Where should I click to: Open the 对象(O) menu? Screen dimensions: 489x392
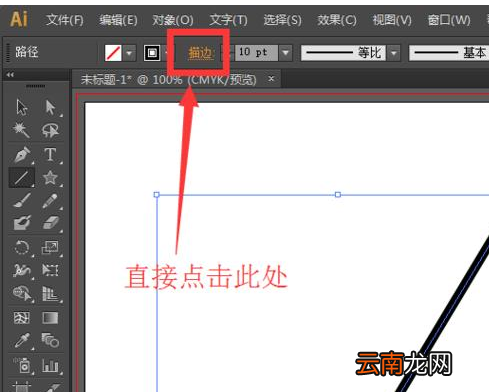click(173, 20)
